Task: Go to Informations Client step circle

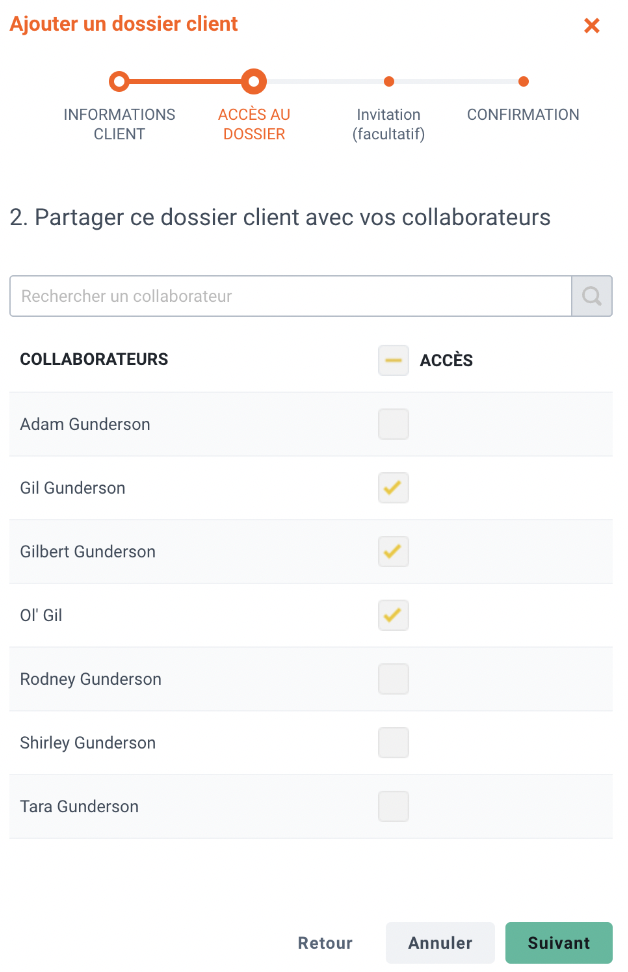Action: pos(119,81)
